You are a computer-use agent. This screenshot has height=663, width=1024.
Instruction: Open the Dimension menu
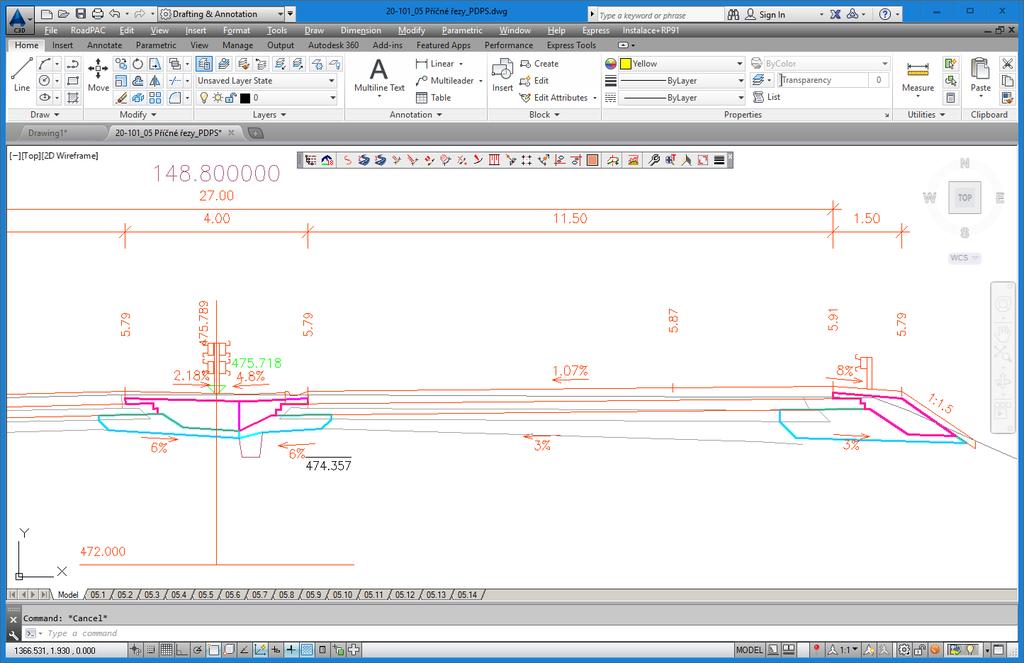pyautogui.click(x=360, y=31)
